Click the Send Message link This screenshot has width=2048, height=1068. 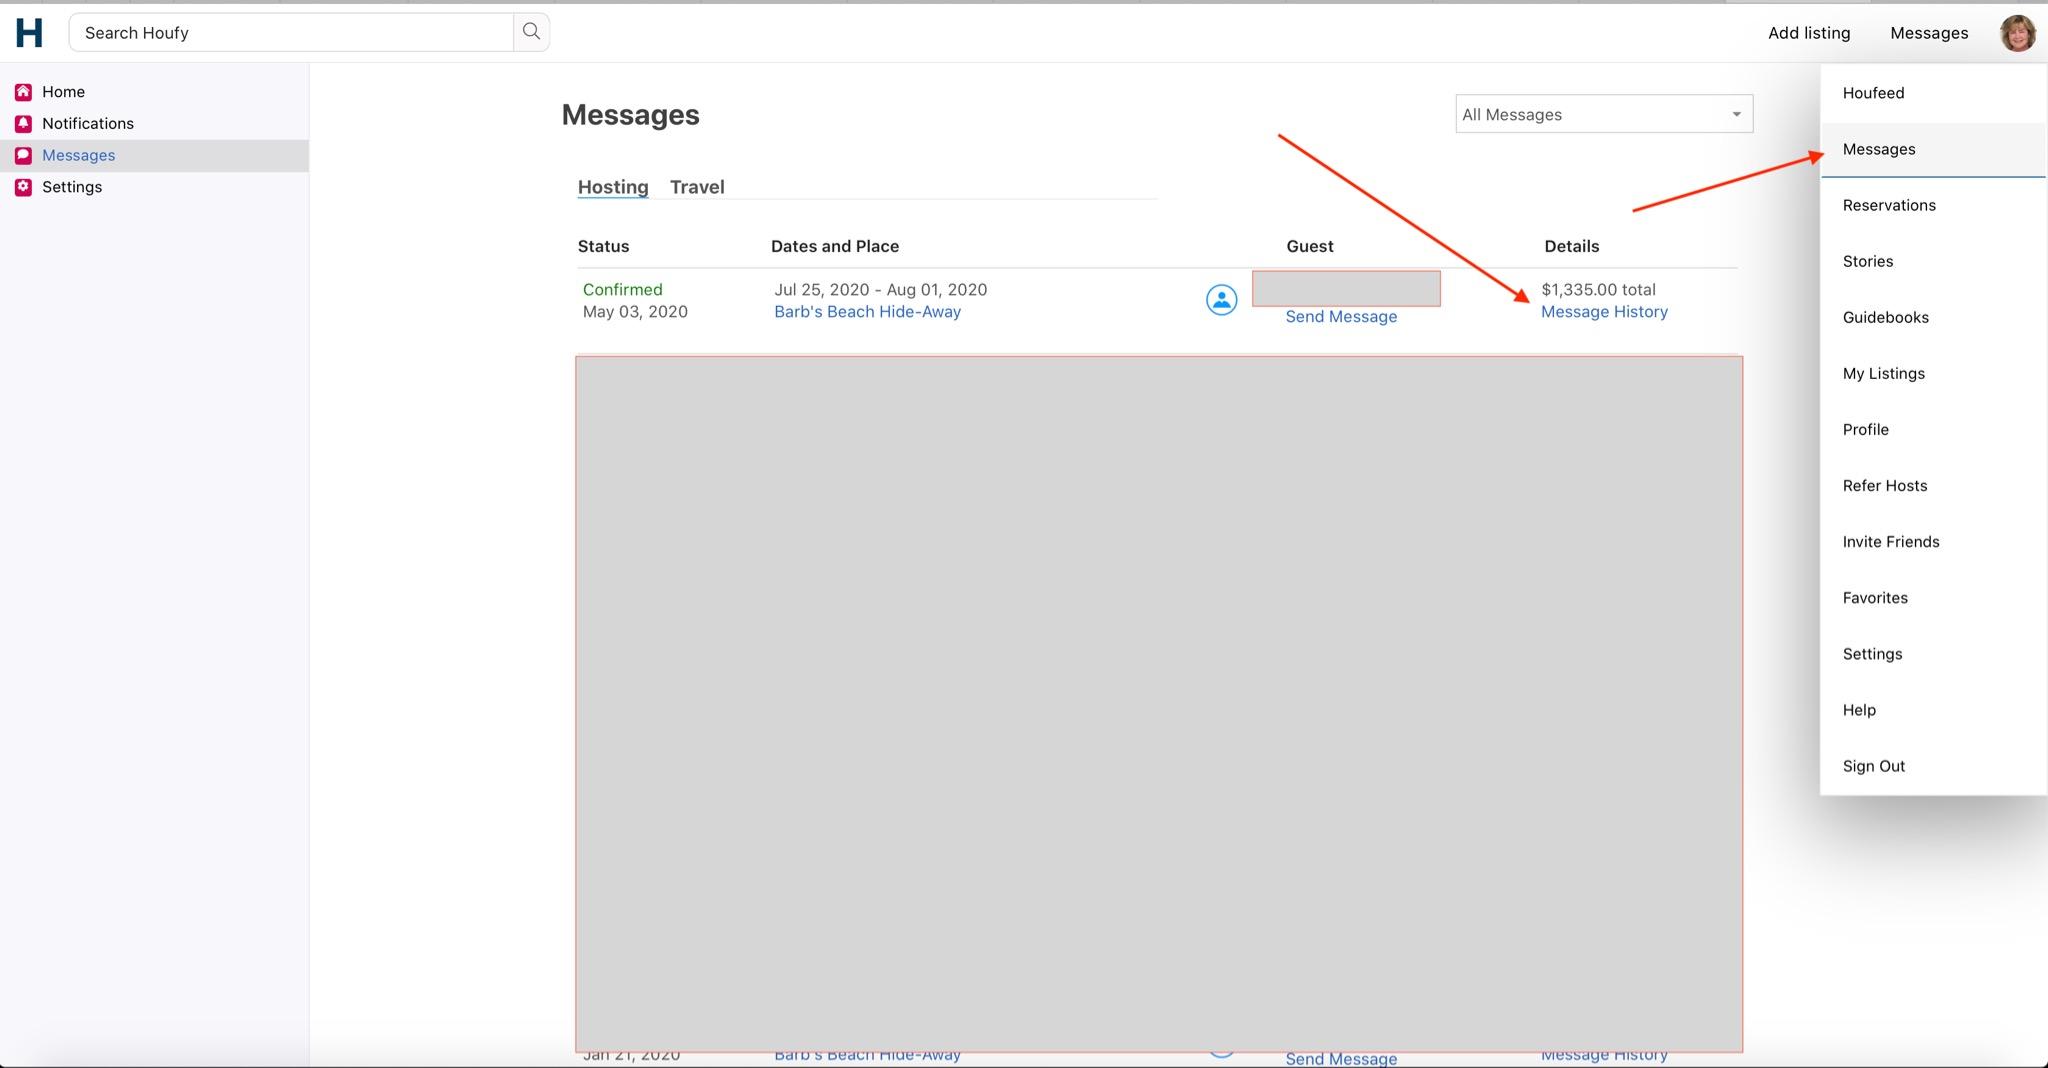click(1340, 316)
